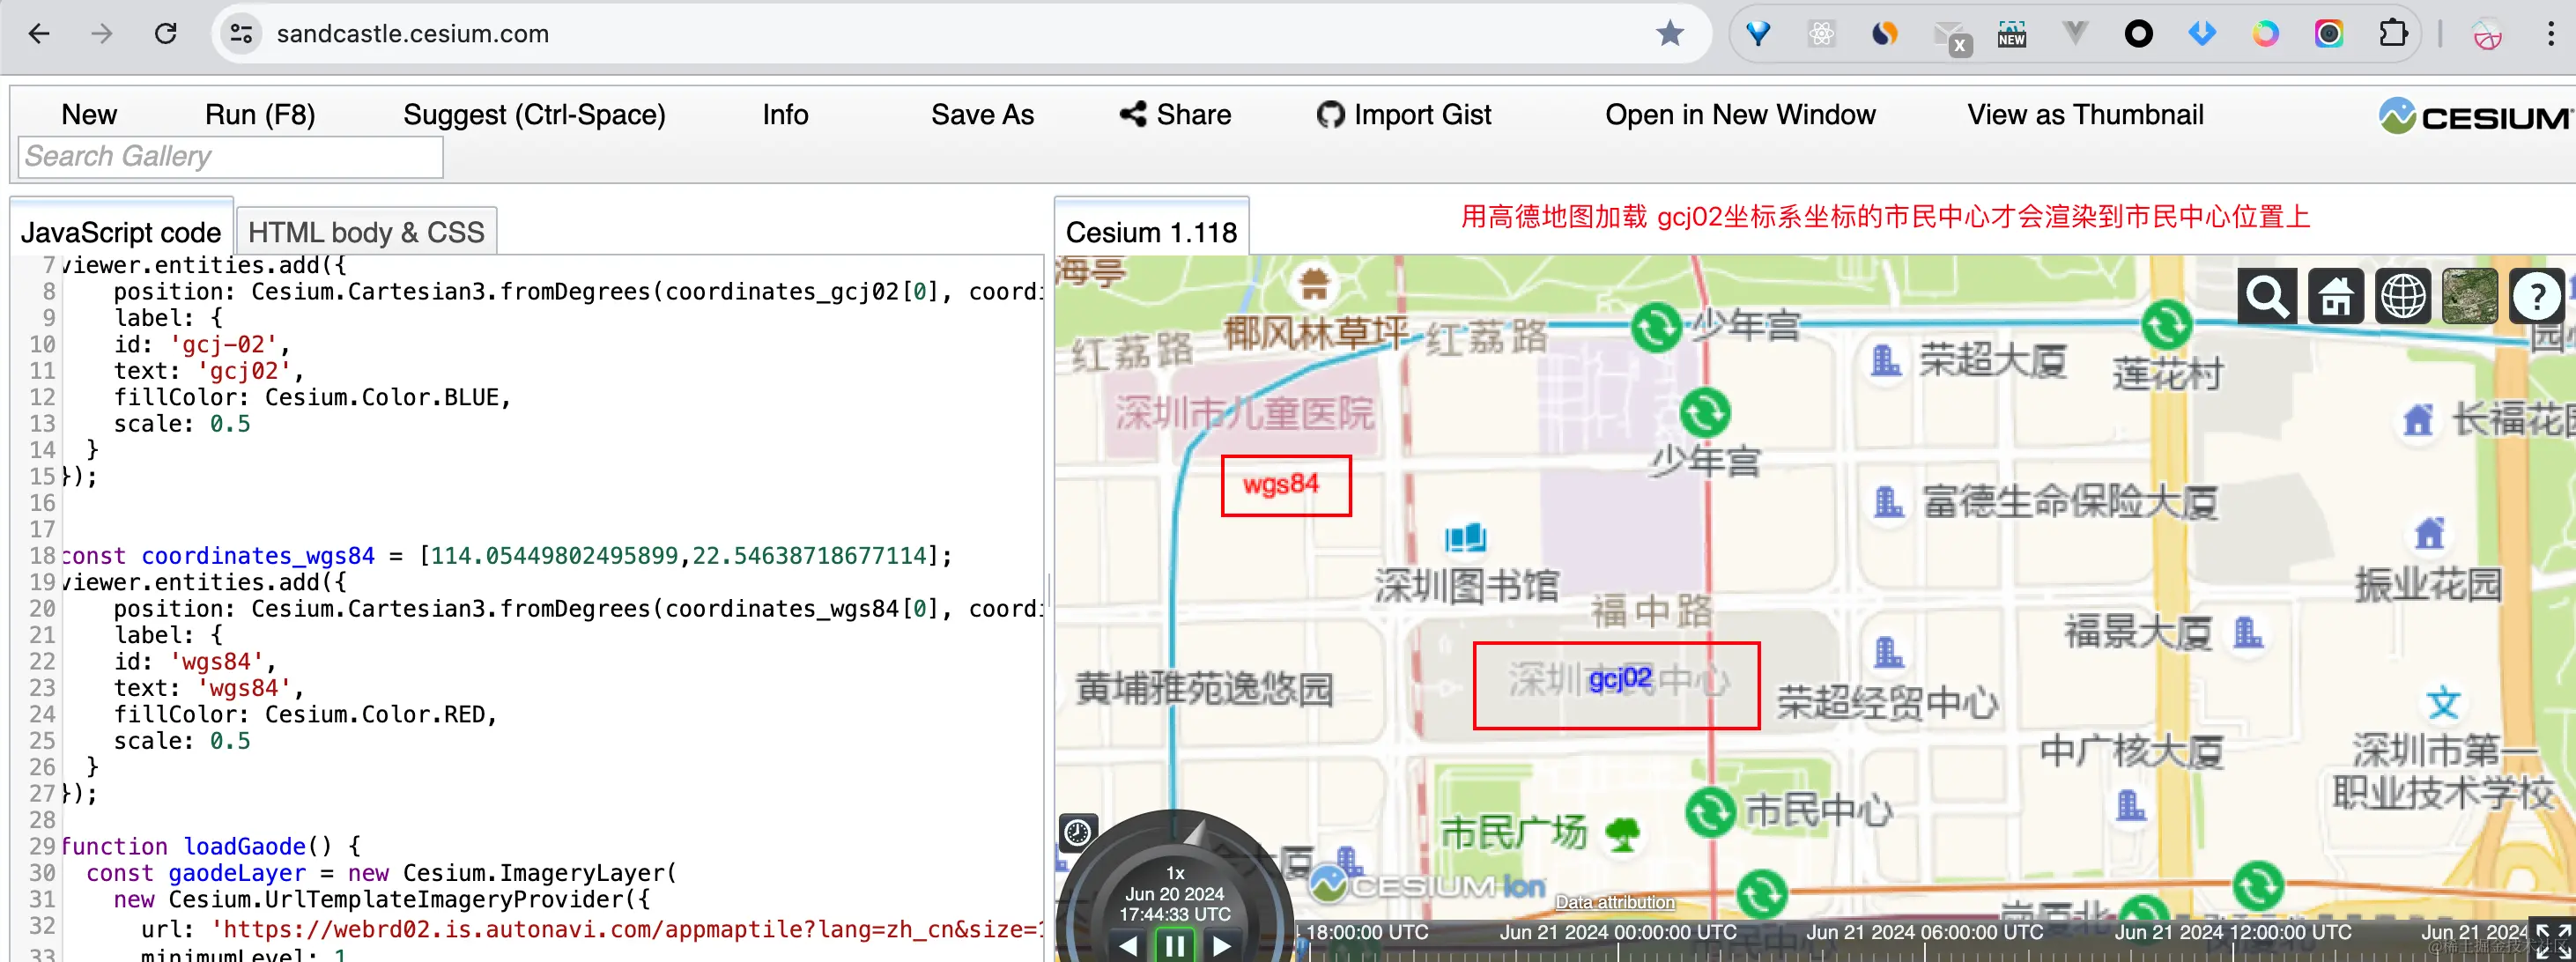Play animation in reverse
2576x962 pixels.
[x=1128, y=945]
